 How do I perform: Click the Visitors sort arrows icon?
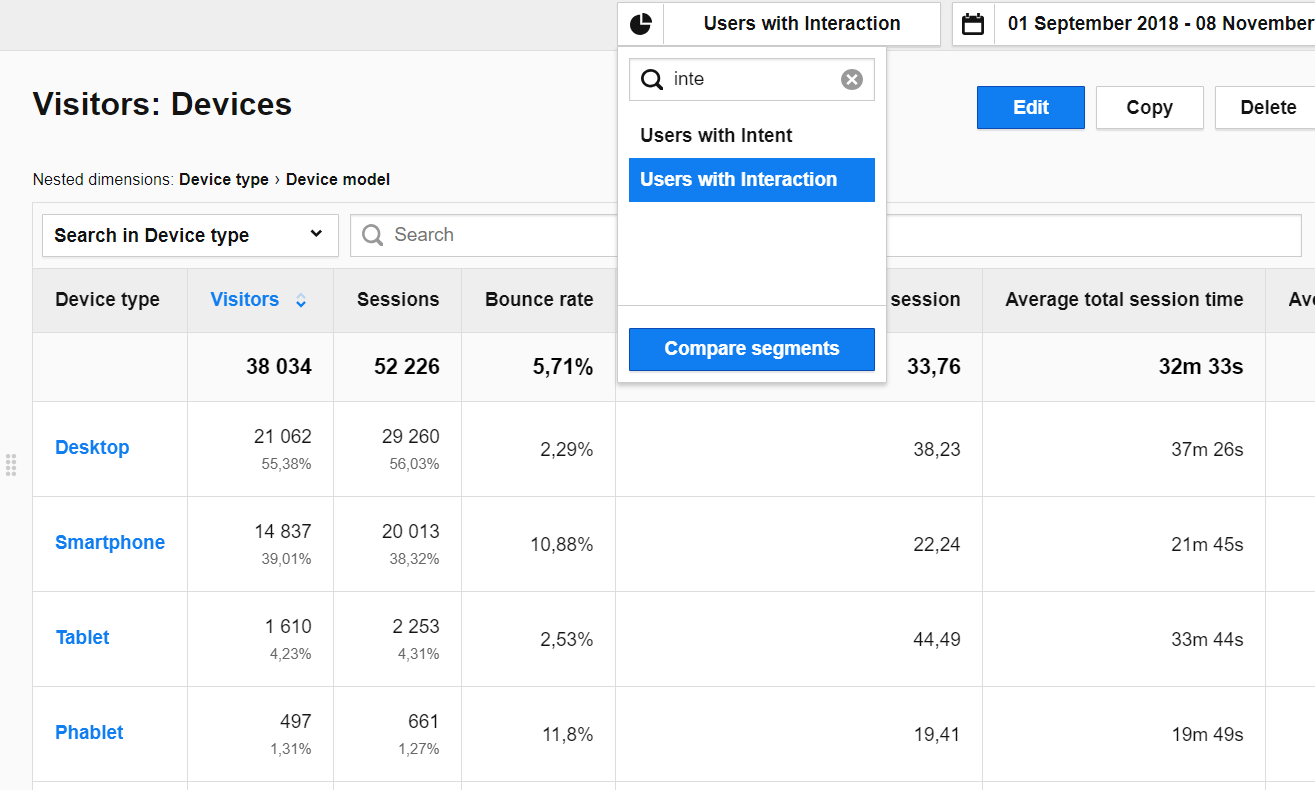(x=301, y=300)
